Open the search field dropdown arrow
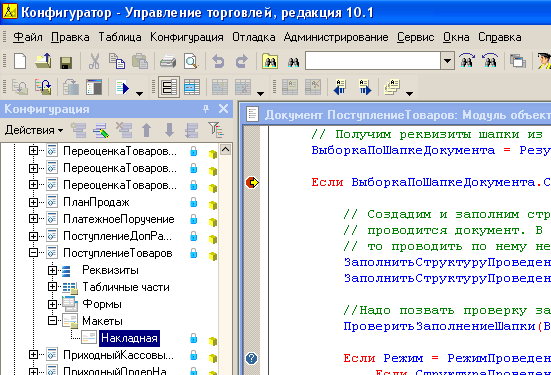 pyautogui.click(x=447, y=61)
